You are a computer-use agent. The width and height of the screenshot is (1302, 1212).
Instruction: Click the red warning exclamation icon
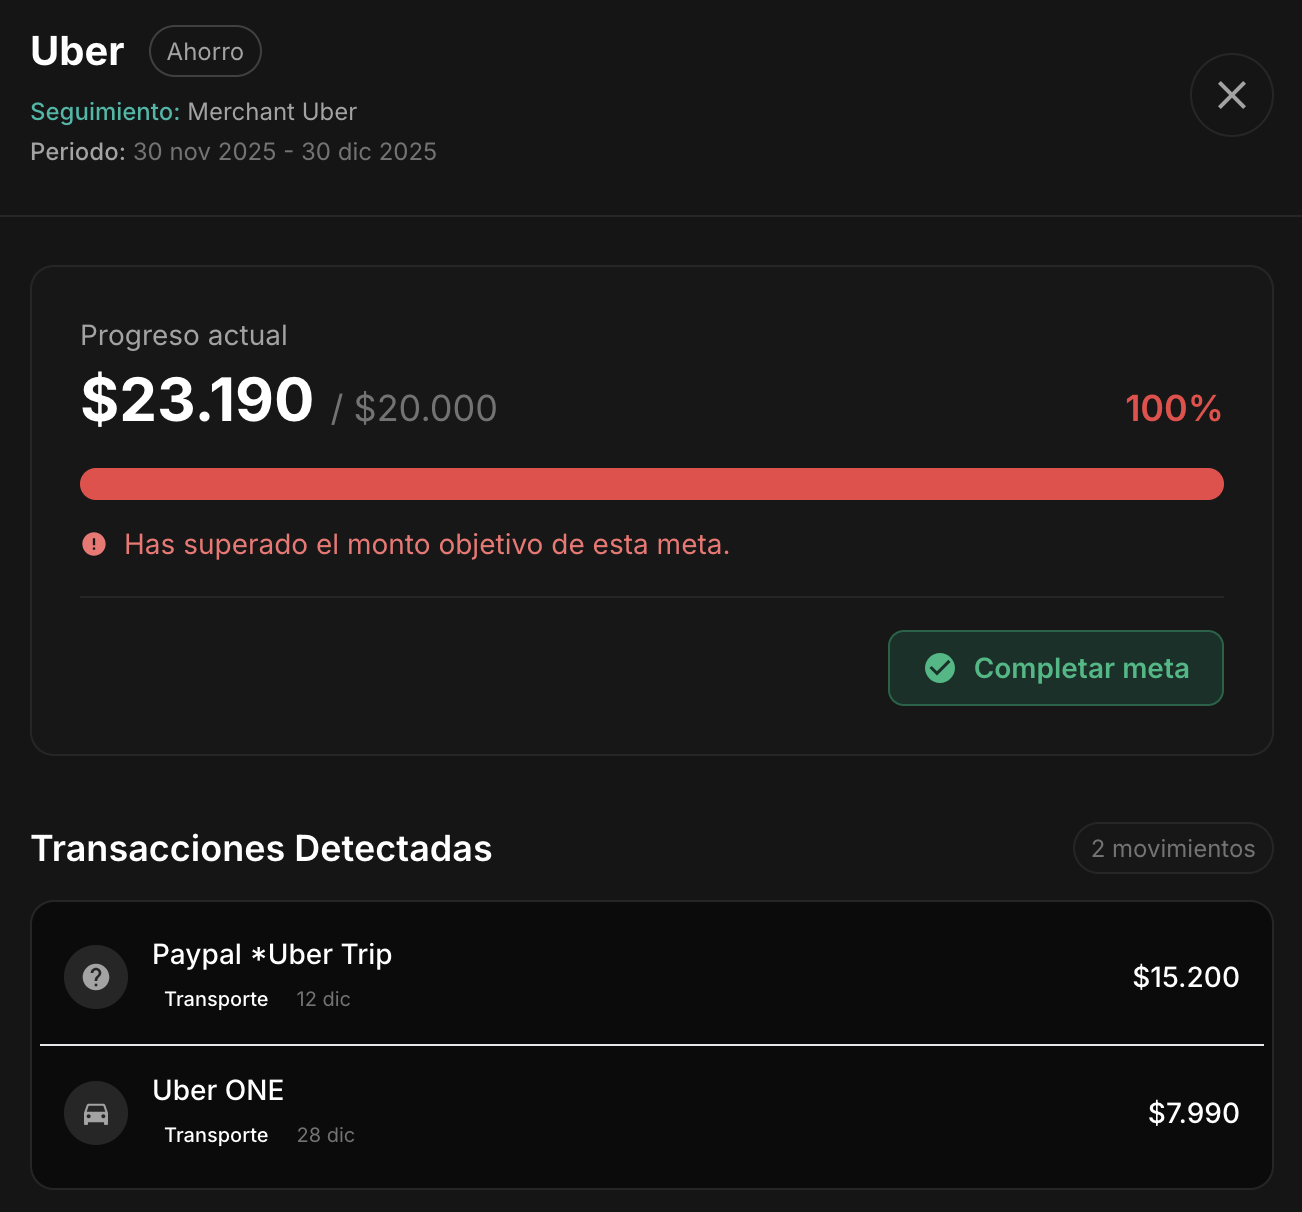click(94, 544)
